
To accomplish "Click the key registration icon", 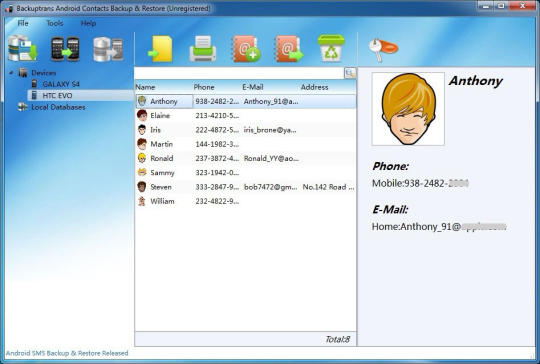I will coord(383,50).
